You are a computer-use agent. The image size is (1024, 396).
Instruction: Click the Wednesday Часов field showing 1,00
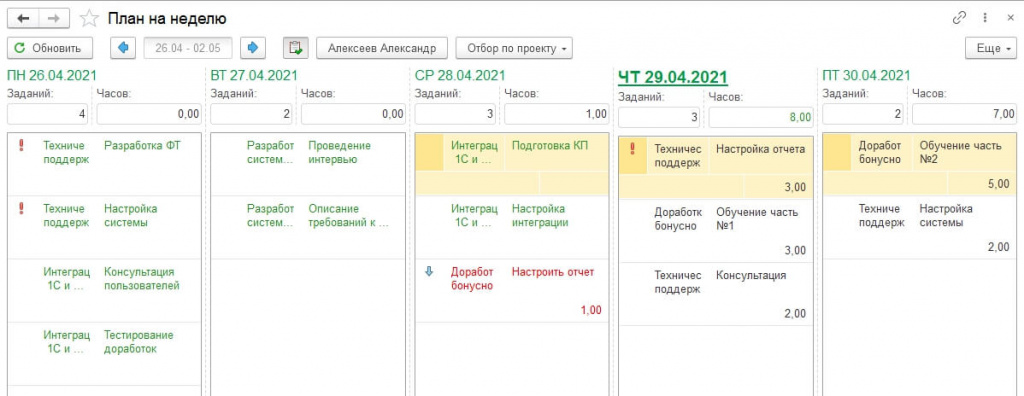point(556,114)
